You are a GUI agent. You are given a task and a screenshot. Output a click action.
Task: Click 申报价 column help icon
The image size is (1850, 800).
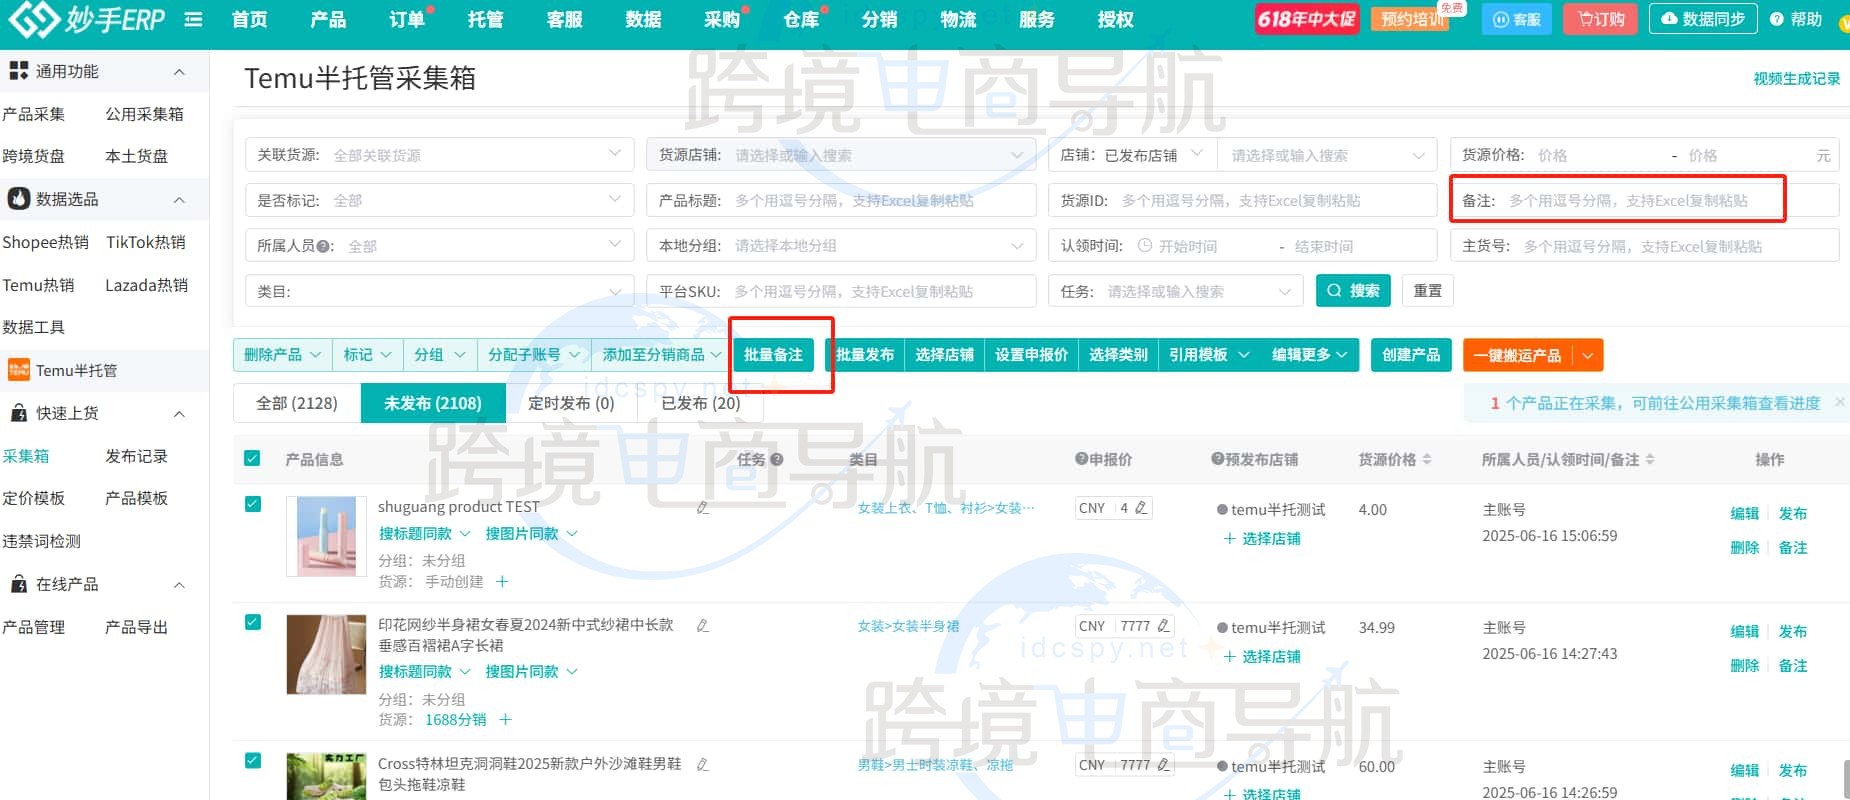pos(1081,459)
